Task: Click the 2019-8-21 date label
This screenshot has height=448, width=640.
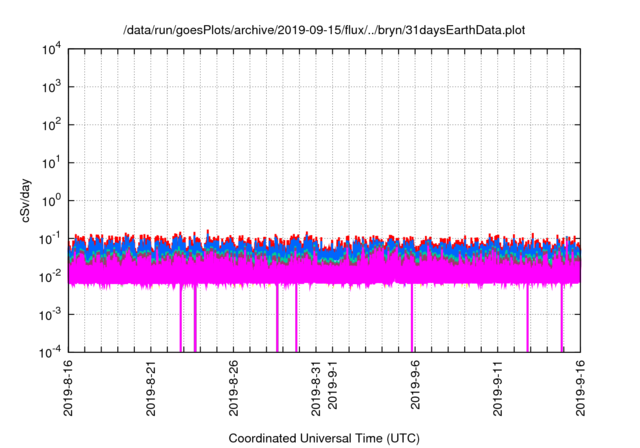Action: pyautogui.click(x=151, y=388)
